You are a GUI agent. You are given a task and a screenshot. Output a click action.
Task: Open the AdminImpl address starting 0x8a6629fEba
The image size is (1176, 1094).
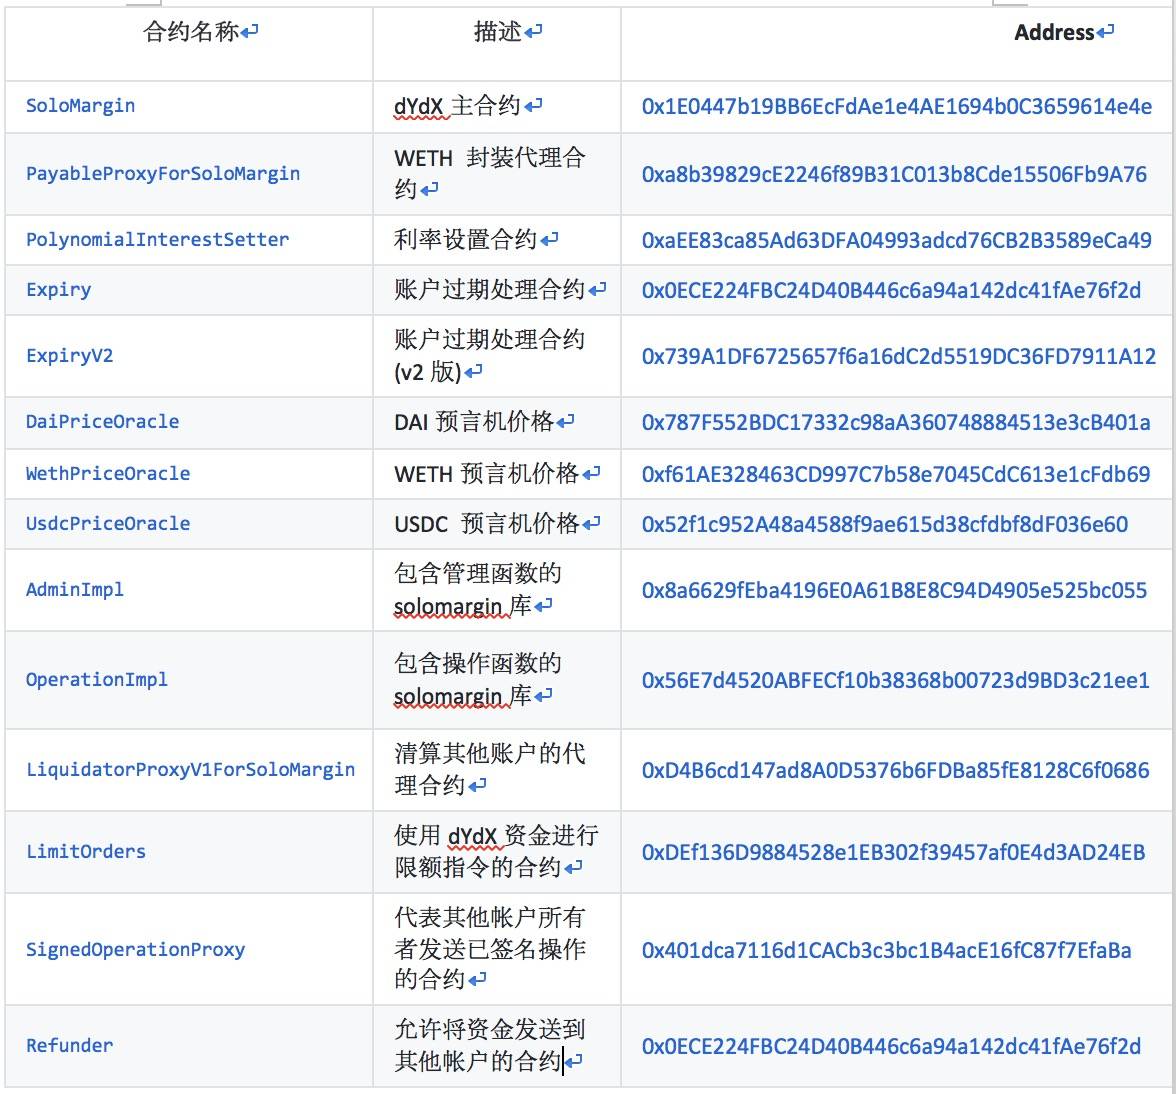coord(894,591)
